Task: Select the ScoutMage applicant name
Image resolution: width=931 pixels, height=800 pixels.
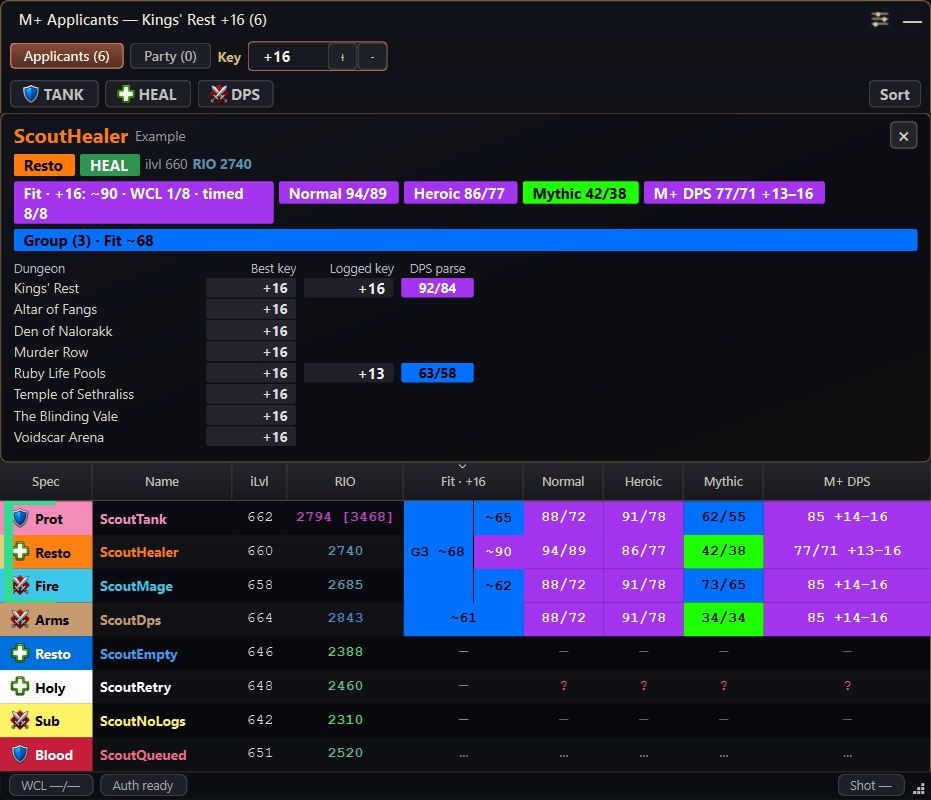Action: pos(136,586)
